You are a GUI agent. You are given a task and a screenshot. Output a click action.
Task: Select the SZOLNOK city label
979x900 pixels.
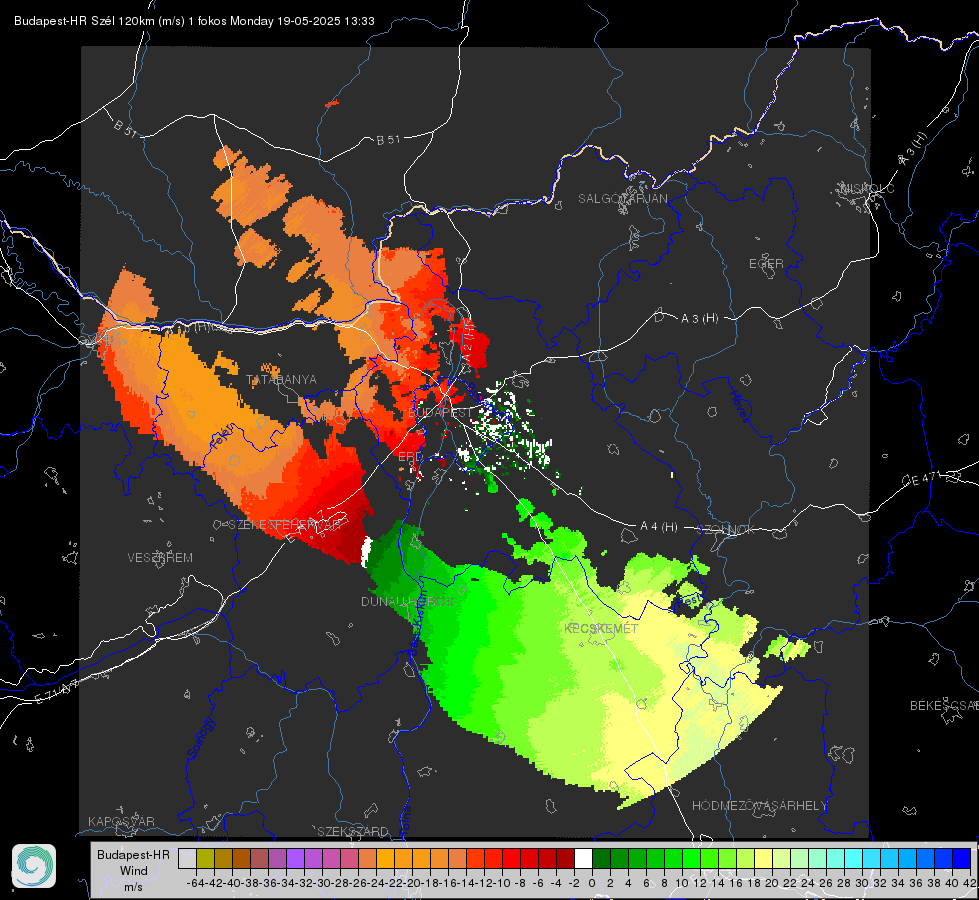click(727, 530)
